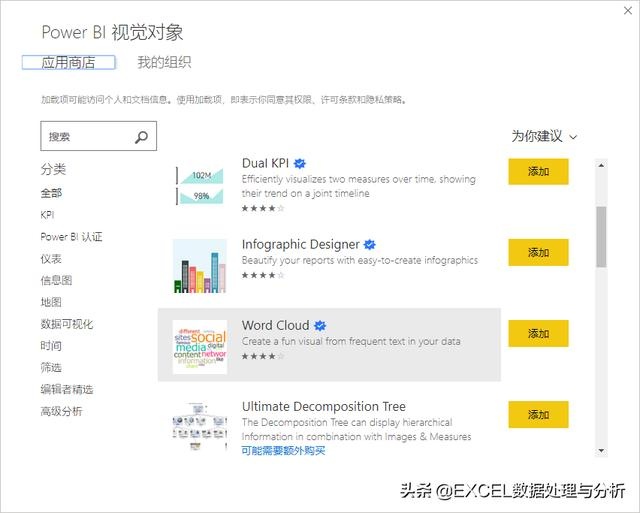Open the 为你建议 sort dropdown

click(544, 136)
